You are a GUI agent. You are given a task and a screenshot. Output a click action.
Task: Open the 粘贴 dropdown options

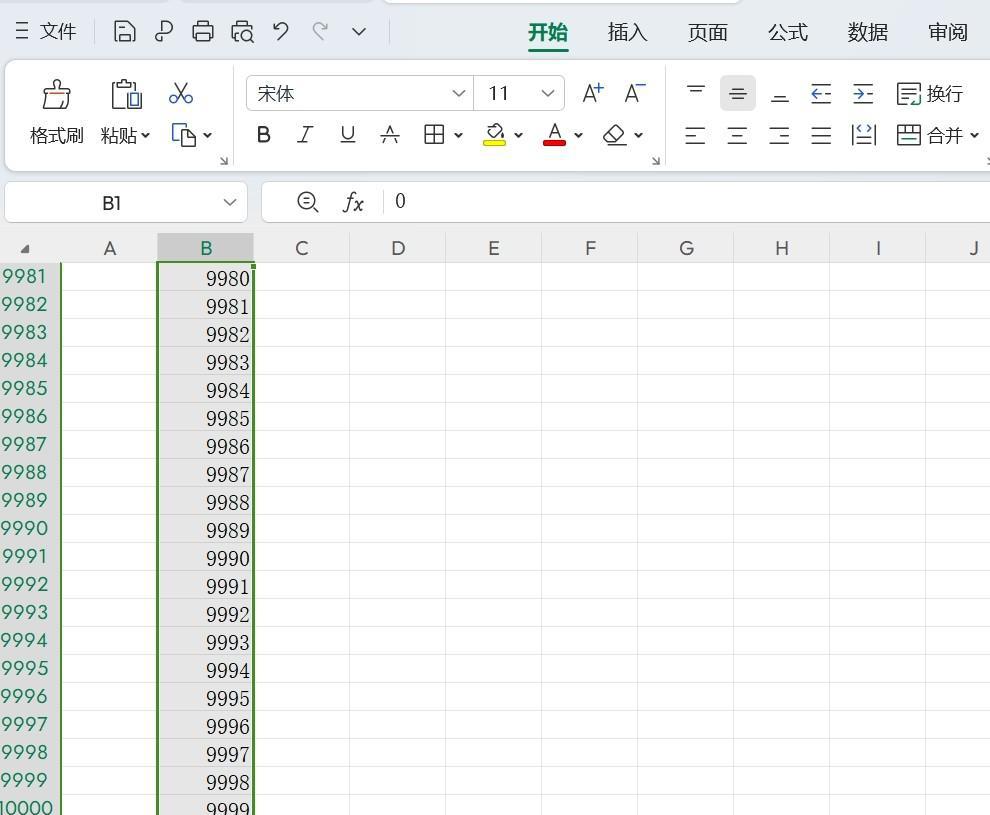pos(126,135)
